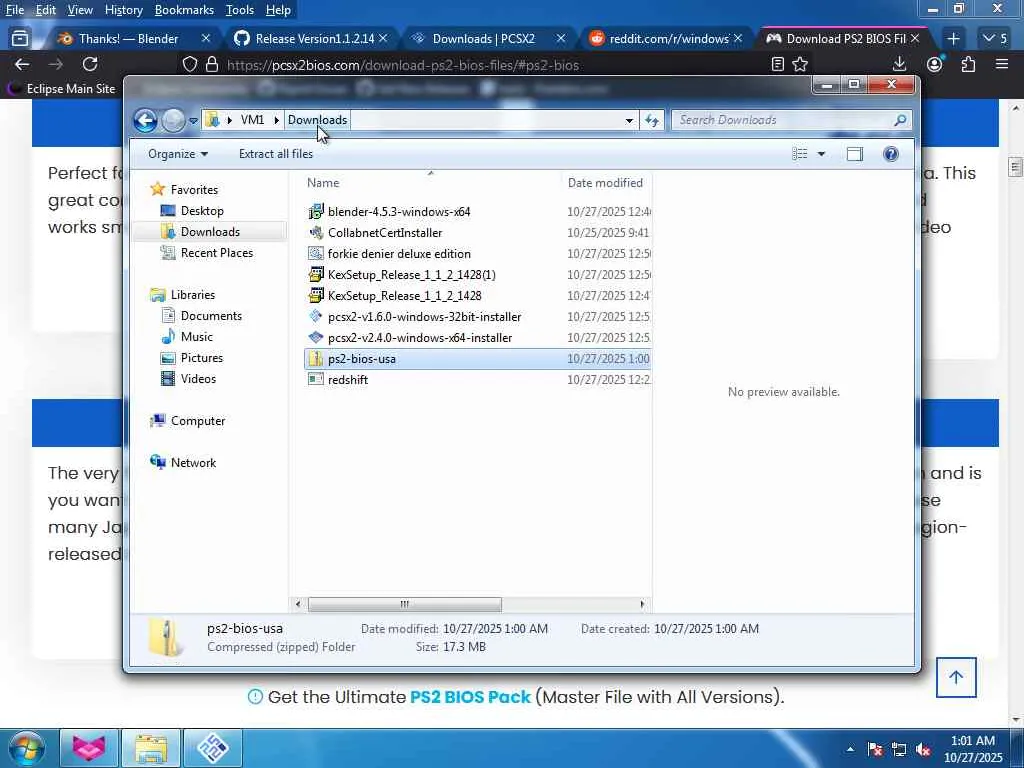Change view using the view icon
The image size is (1024, 768).
(x=799, y=154)
